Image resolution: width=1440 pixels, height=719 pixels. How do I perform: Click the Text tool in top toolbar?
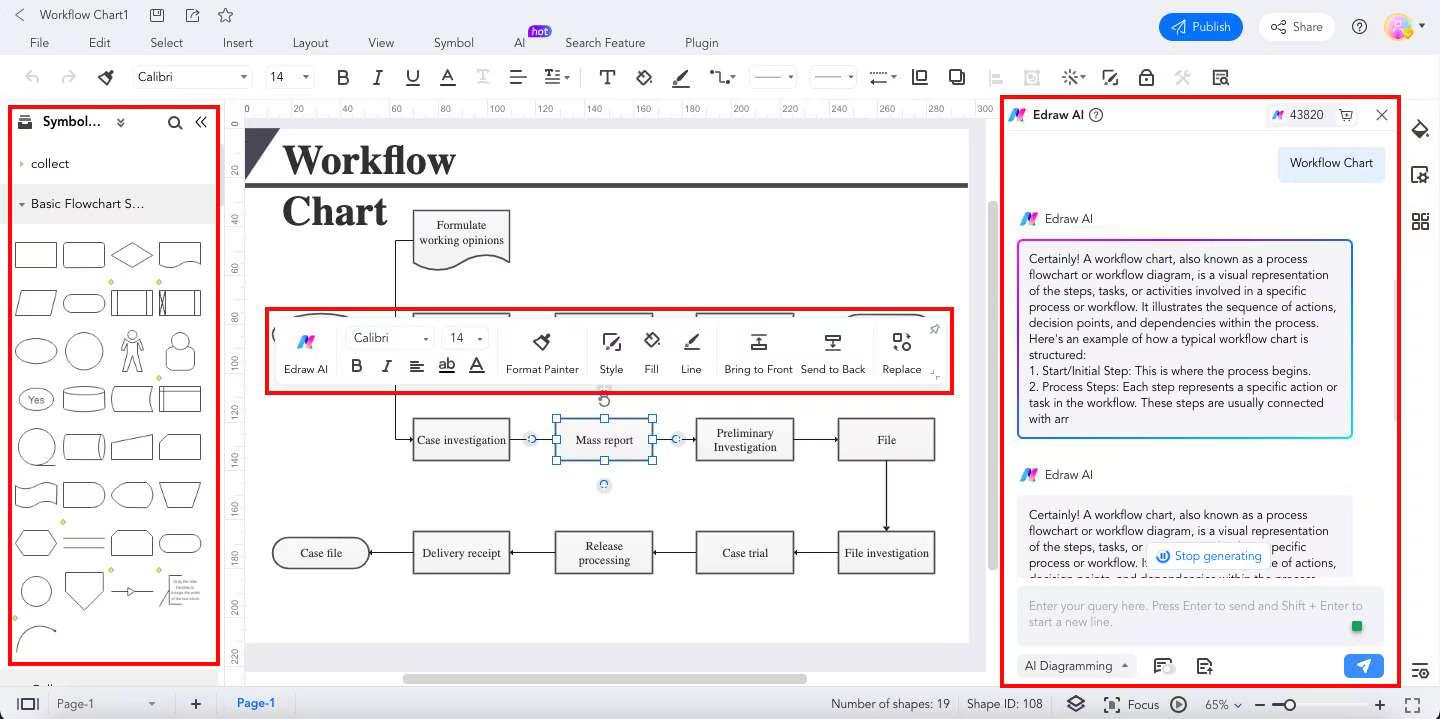(x=607, y=77)
